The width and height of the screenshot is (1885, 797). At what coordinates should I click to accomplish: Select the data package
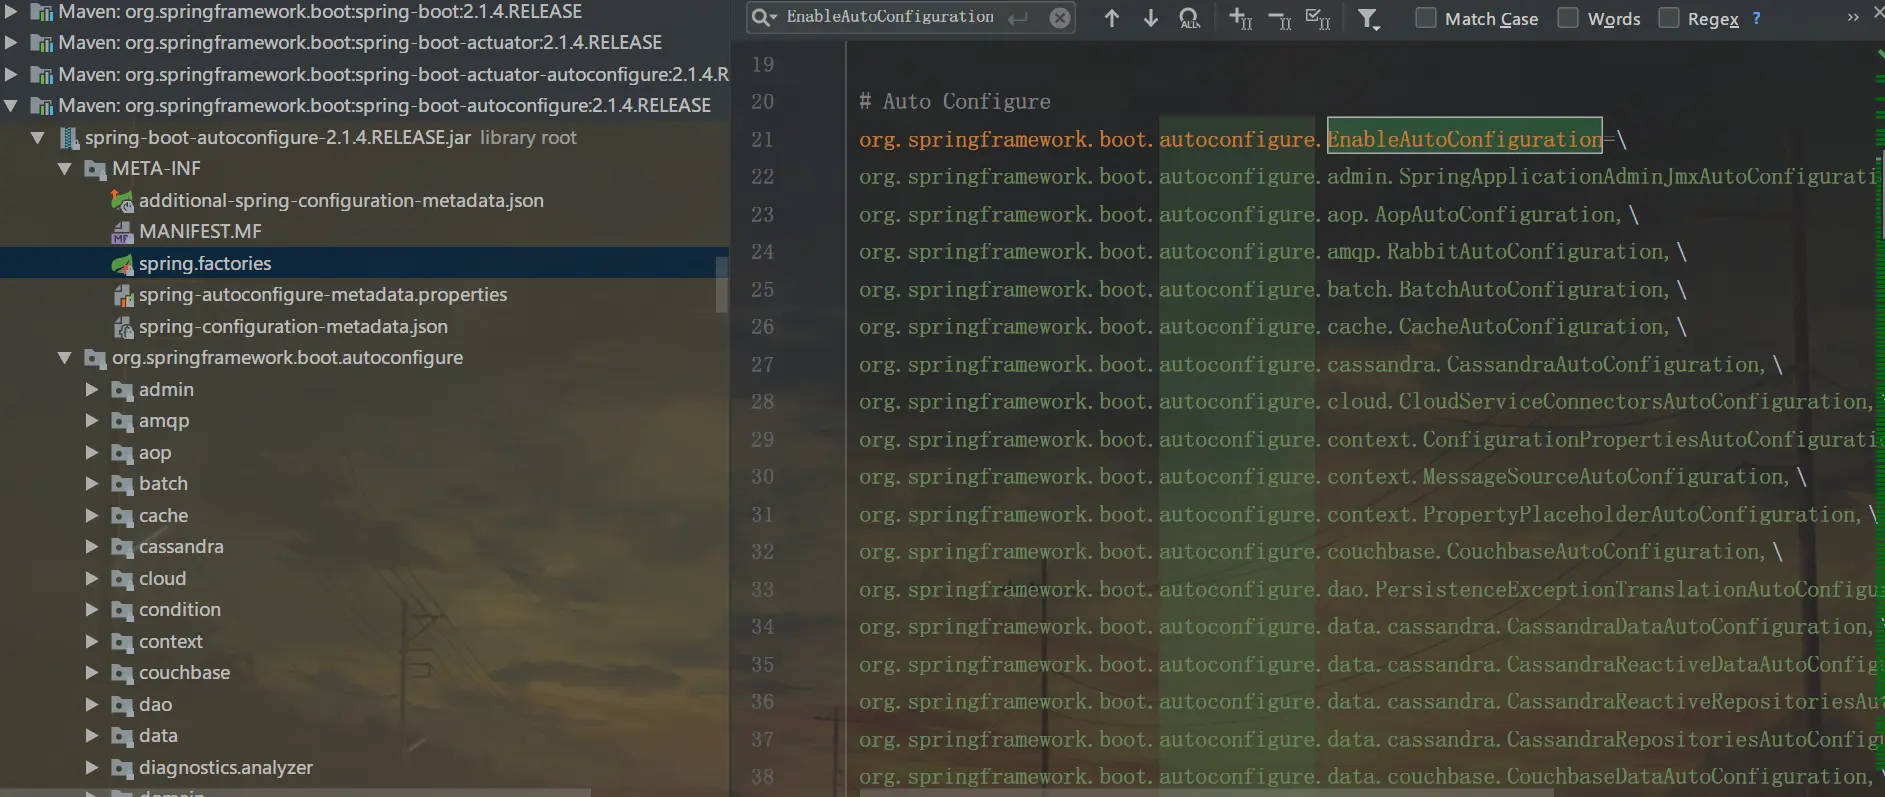click(158, 735)
